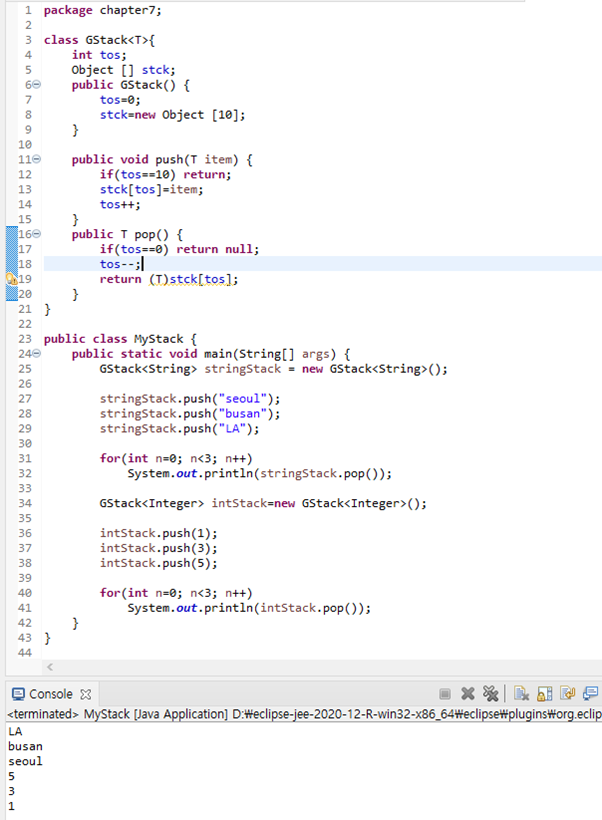
Task: Click 'class GStack<T>{' declaration text
Action: coord(99,40)
